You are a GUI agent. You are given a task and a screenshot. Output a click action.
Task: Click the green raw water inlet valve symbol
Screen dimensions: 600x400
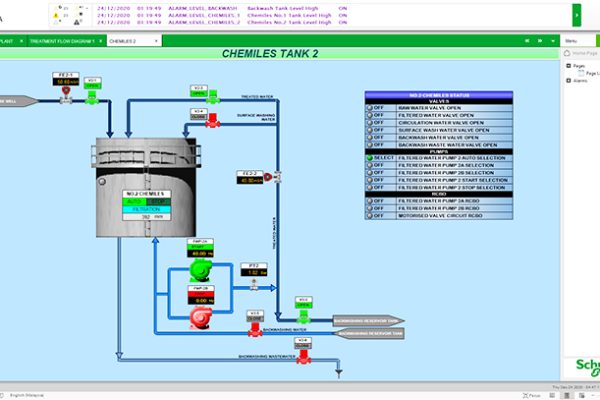point(92,98)
